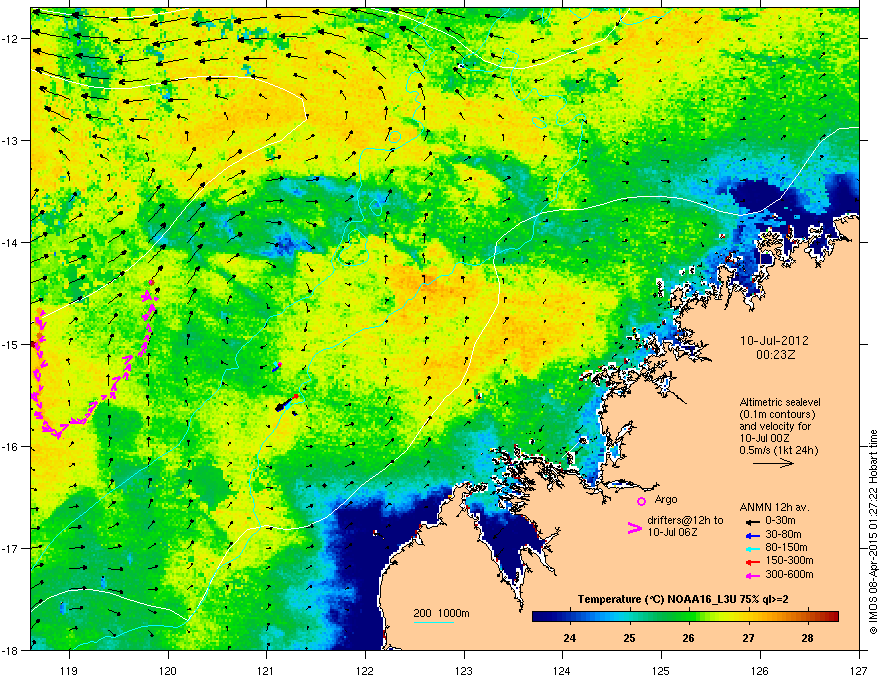Click the "300-600m" depth label
Image resolution: width=880 pixels, height=680 pixels.
[x=789, y=574]
